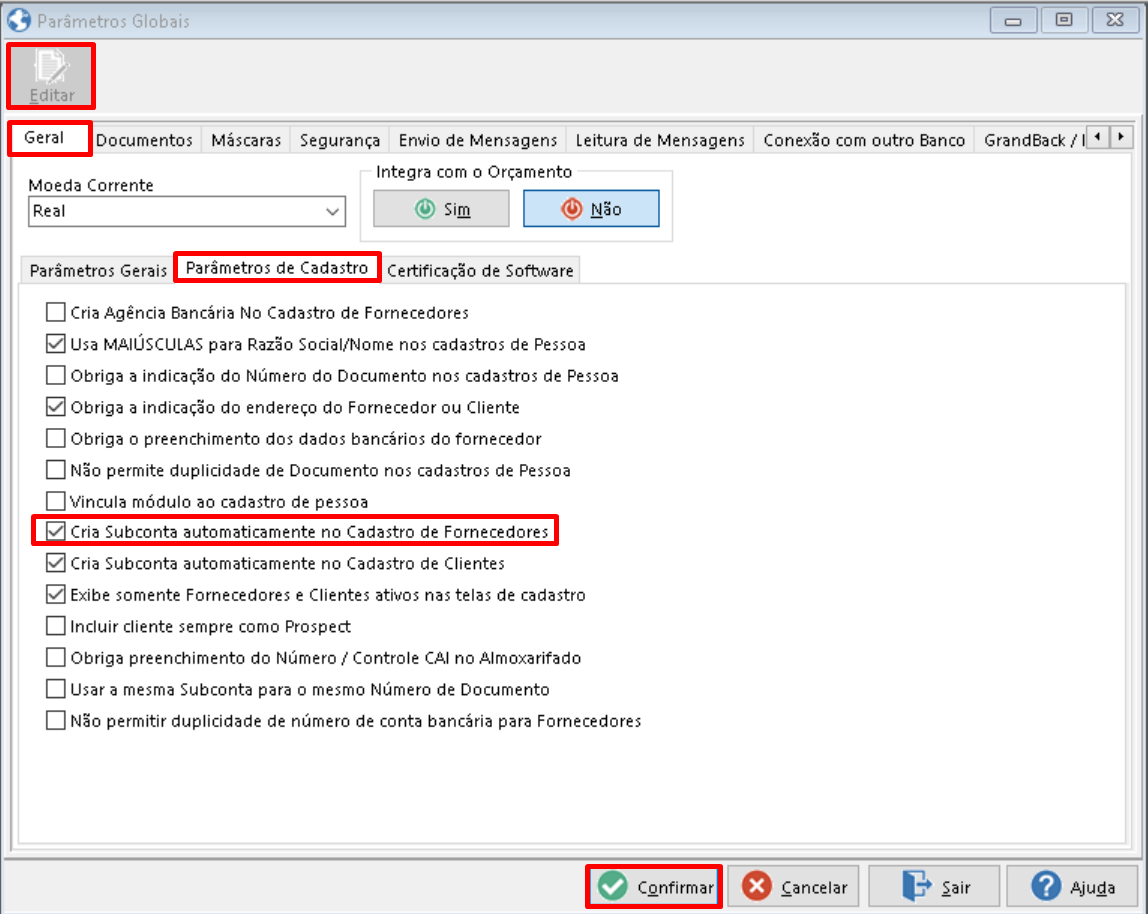Select the Parâmetros de Cadastro sub-tab

point(277,267)
